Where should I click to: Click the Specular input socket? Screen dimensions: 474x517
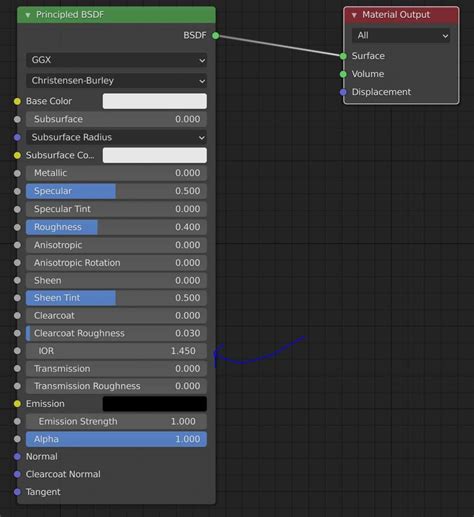[x=17, y=191]
